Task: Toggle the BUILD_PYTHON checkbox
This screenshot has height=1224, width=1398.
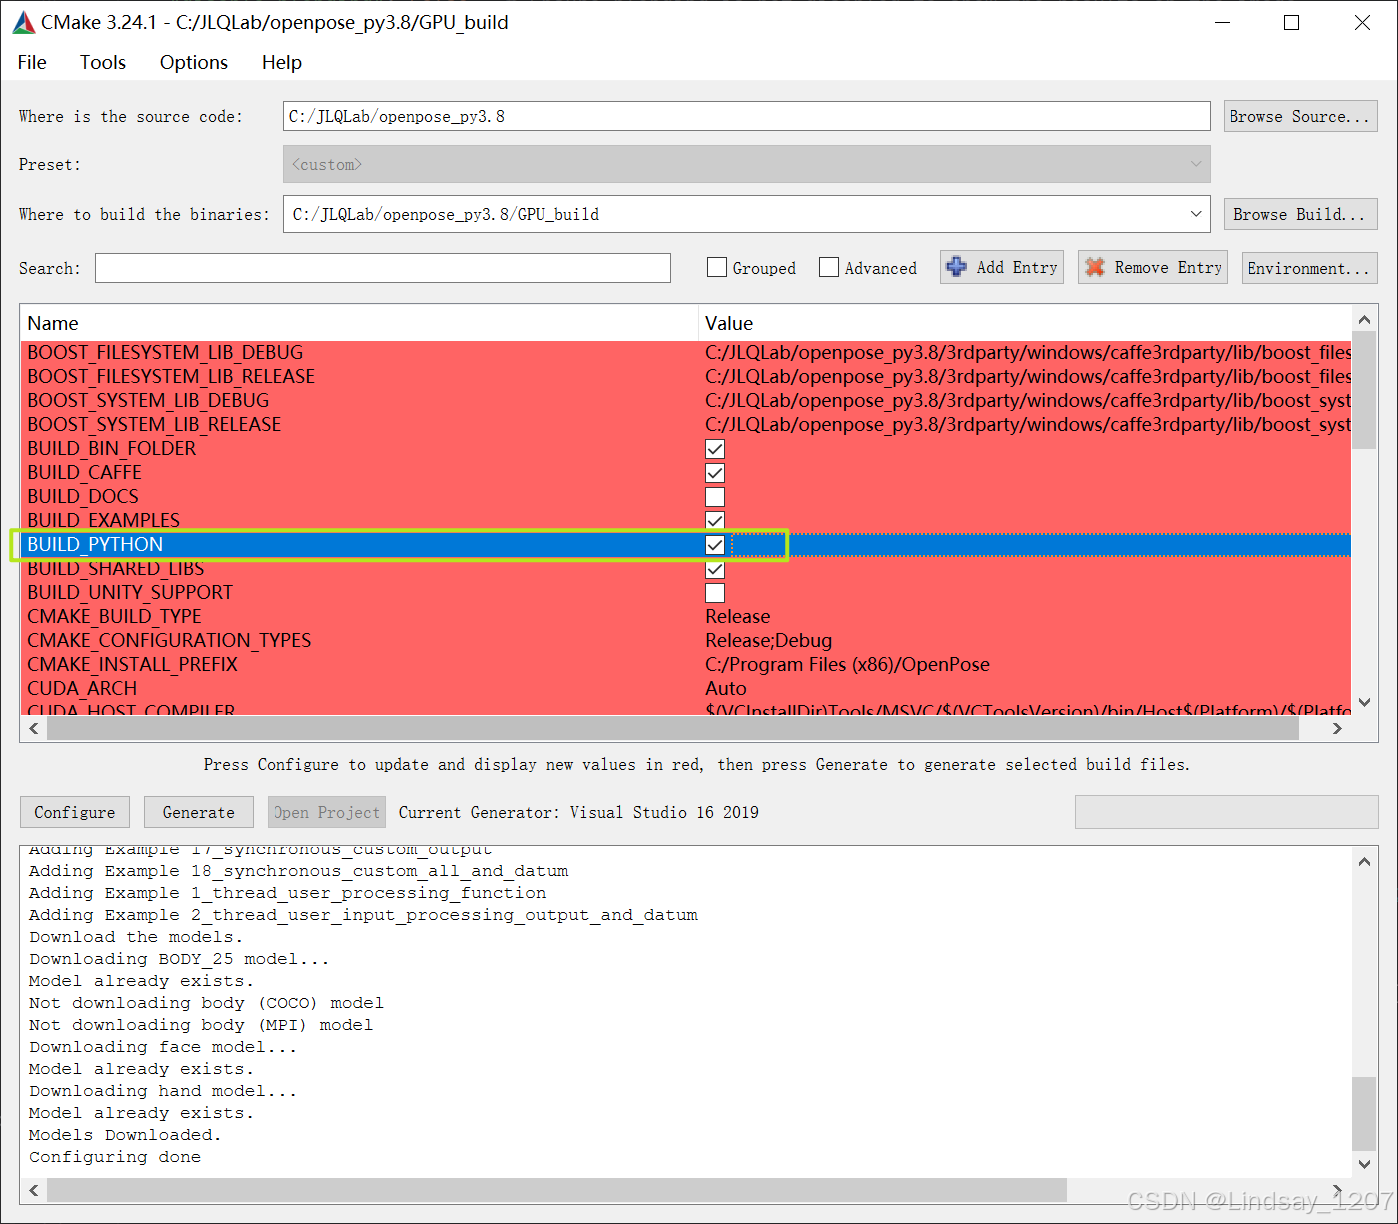Action: (715, 545)
